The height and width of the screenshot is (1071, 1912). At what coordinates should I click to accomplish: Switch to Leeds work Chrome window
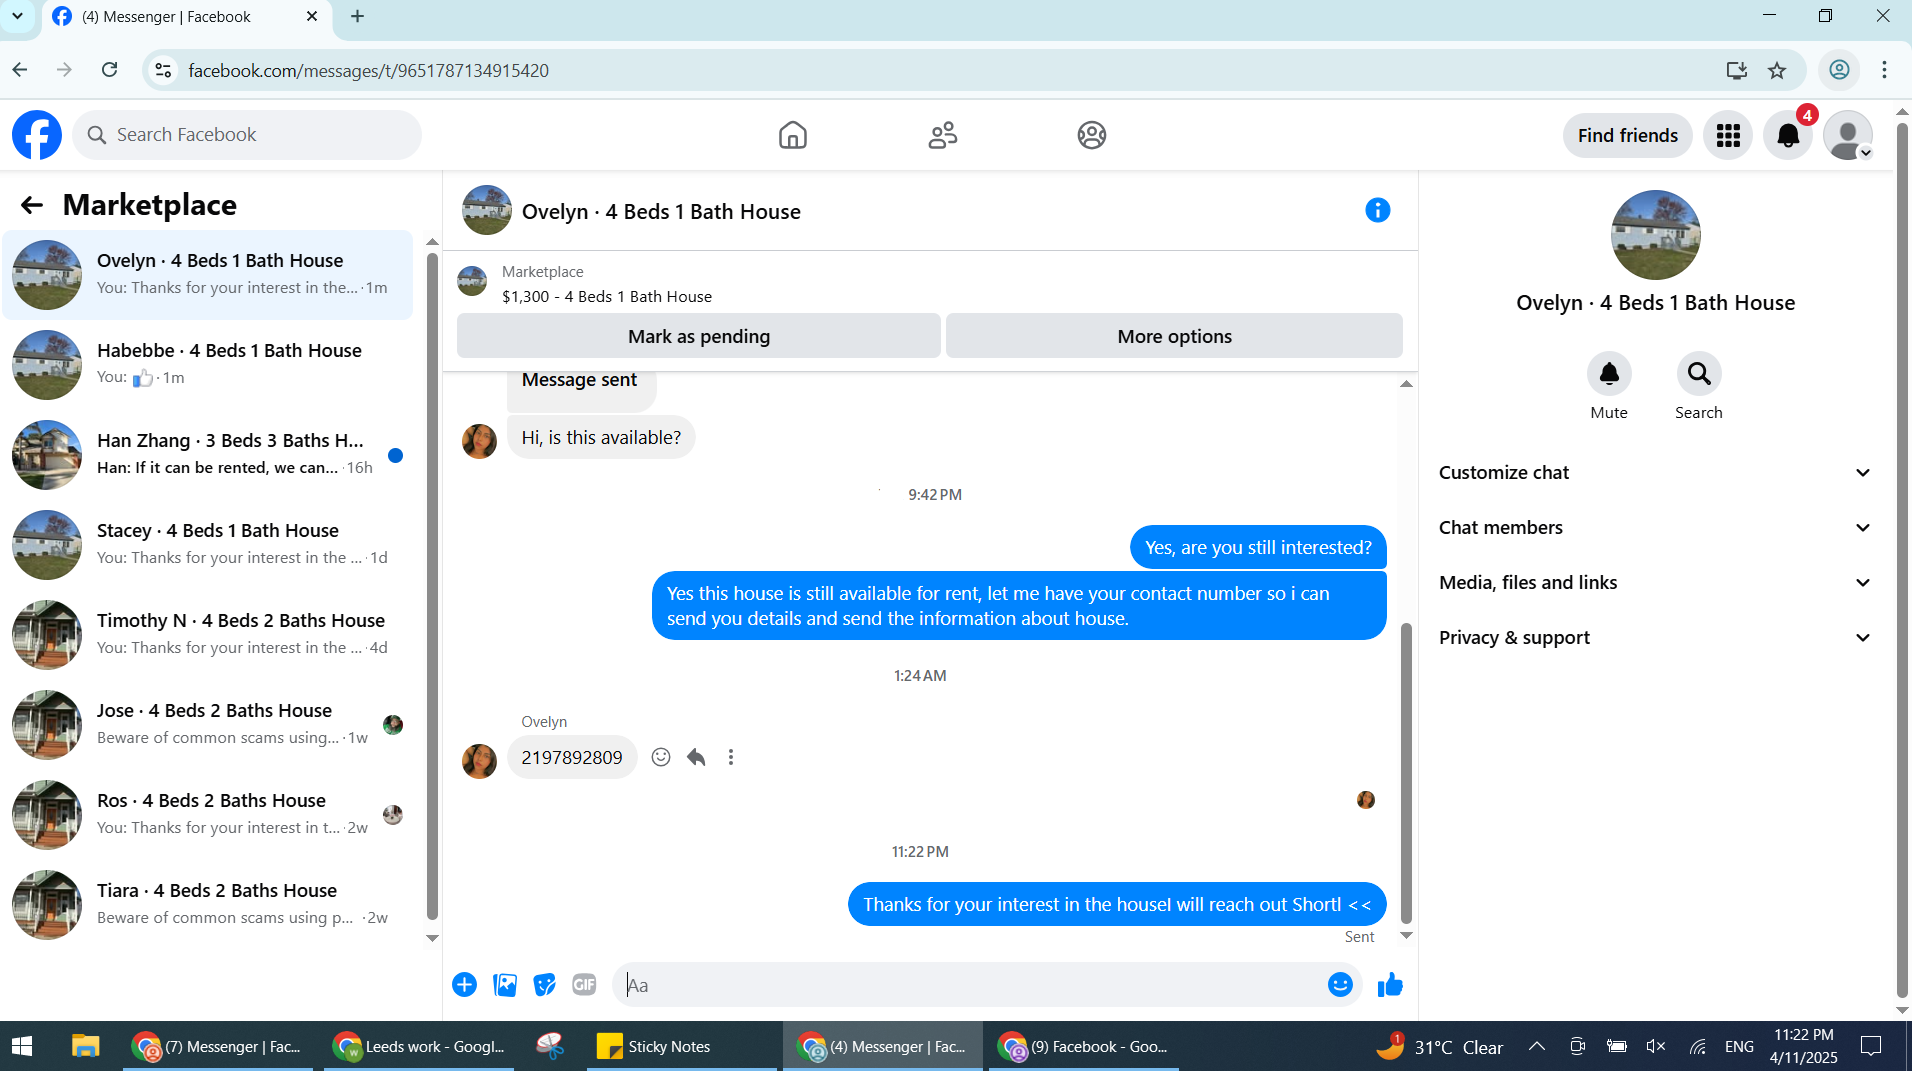point(419,1047)
